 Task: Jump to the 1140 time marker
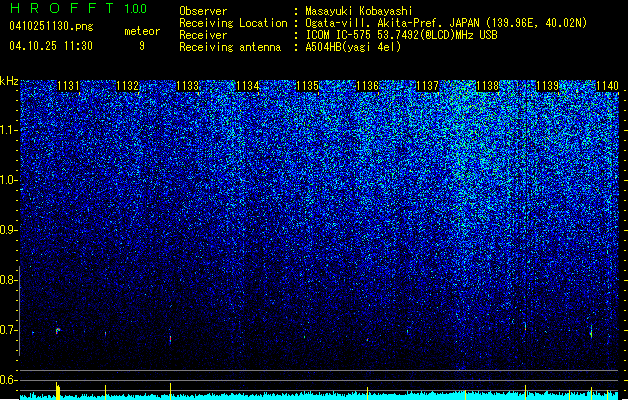(x=607, y=86)
